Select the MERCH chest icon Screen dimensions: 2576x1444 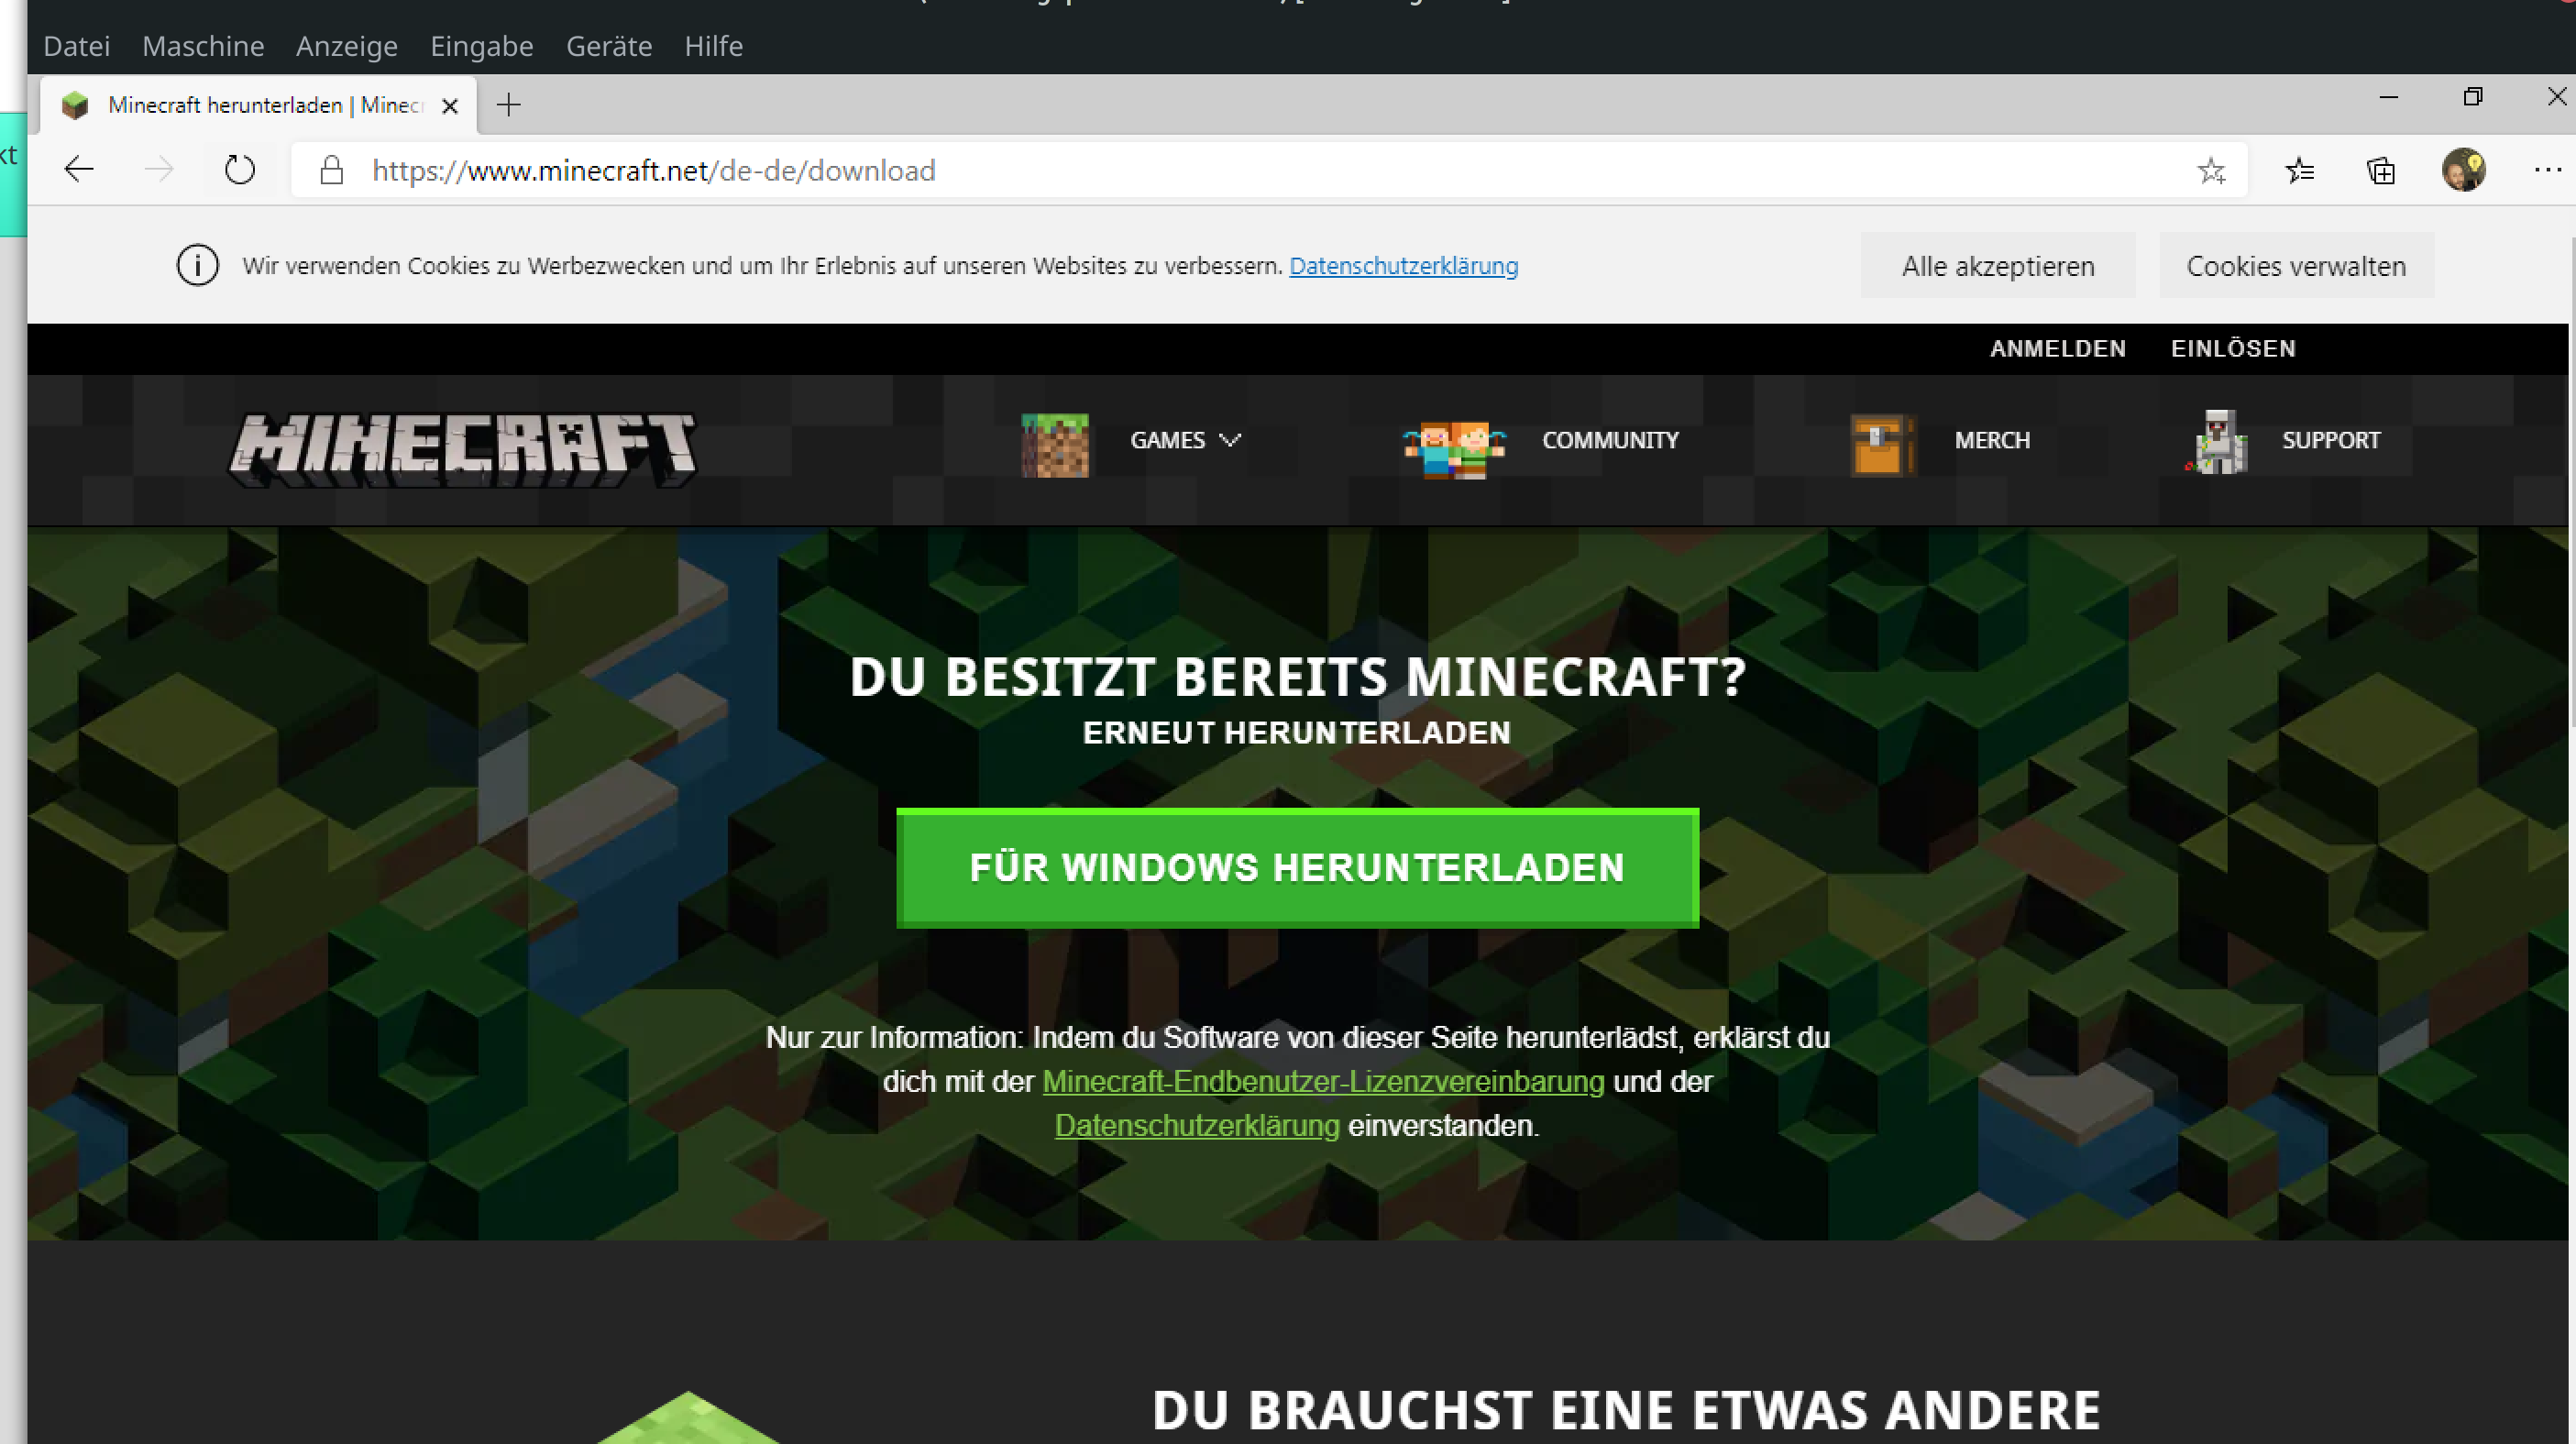click(x=1881, y=445)
